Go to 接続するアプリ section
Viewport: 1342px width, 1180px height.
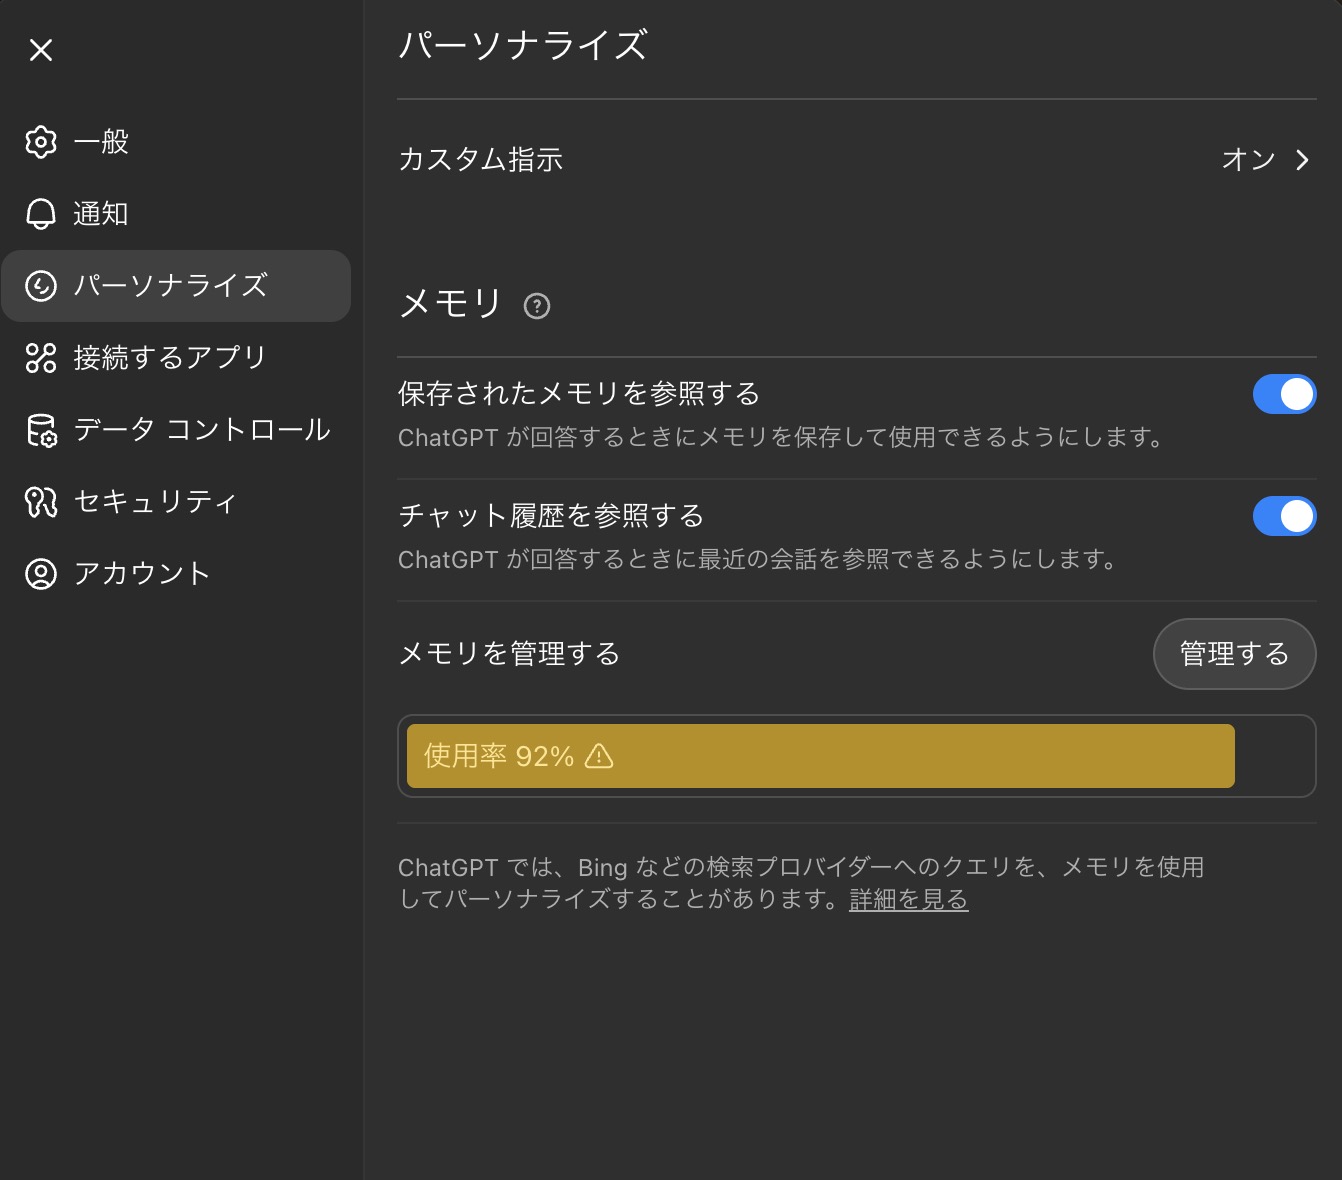click(x=176, y=358)
